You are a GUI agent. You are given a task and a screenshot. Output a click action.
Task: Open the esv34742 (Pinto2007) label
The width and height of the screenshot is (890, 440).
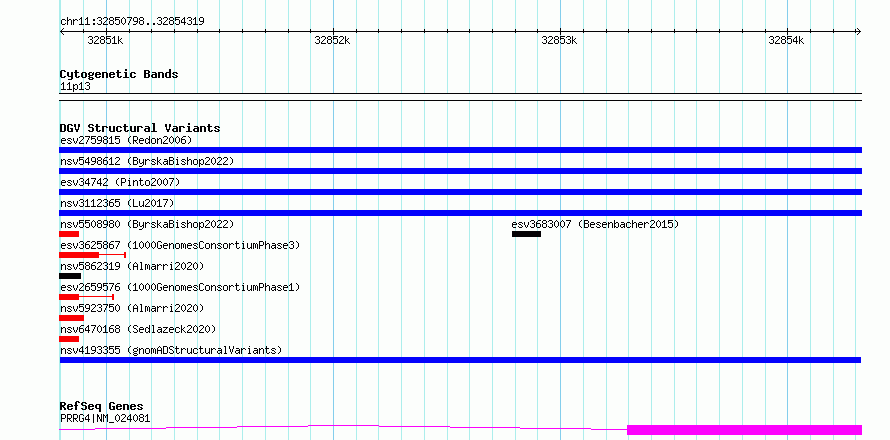120,182
